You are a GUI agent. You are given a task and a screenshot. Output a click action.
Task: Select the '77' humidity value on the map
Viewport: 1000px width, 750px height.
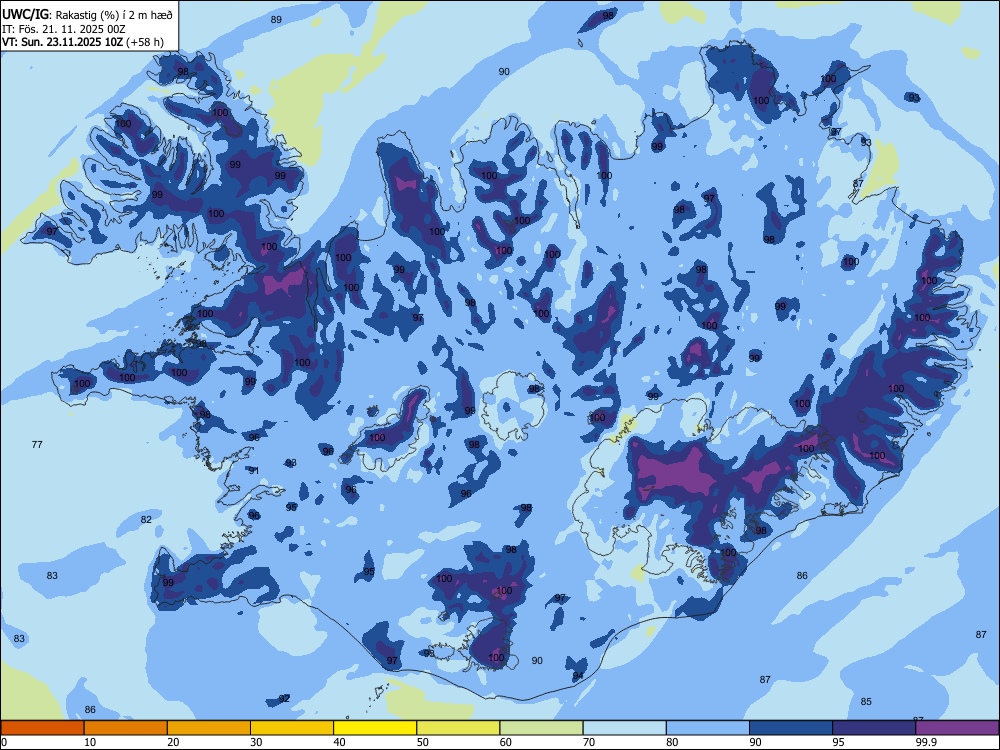pos(37,445)
